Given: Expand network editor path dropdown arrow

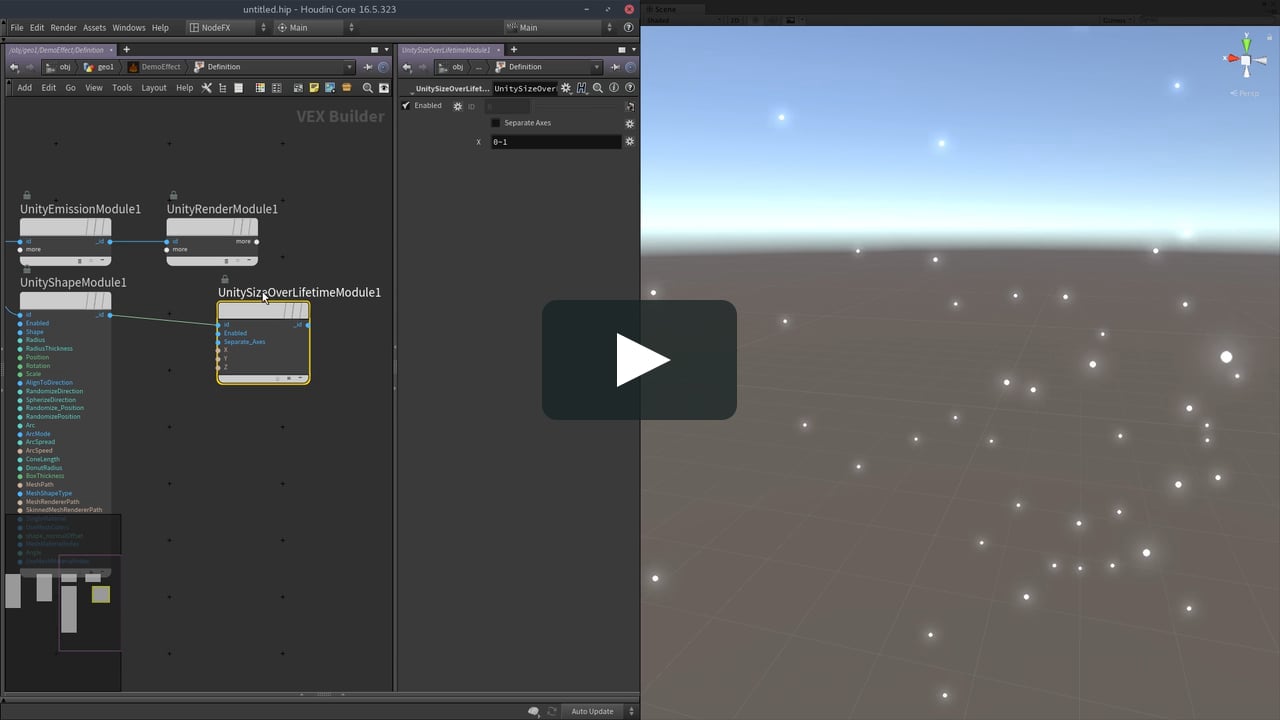Looking at the screenshot, I should pyautogui.click(x=349, y=67).
